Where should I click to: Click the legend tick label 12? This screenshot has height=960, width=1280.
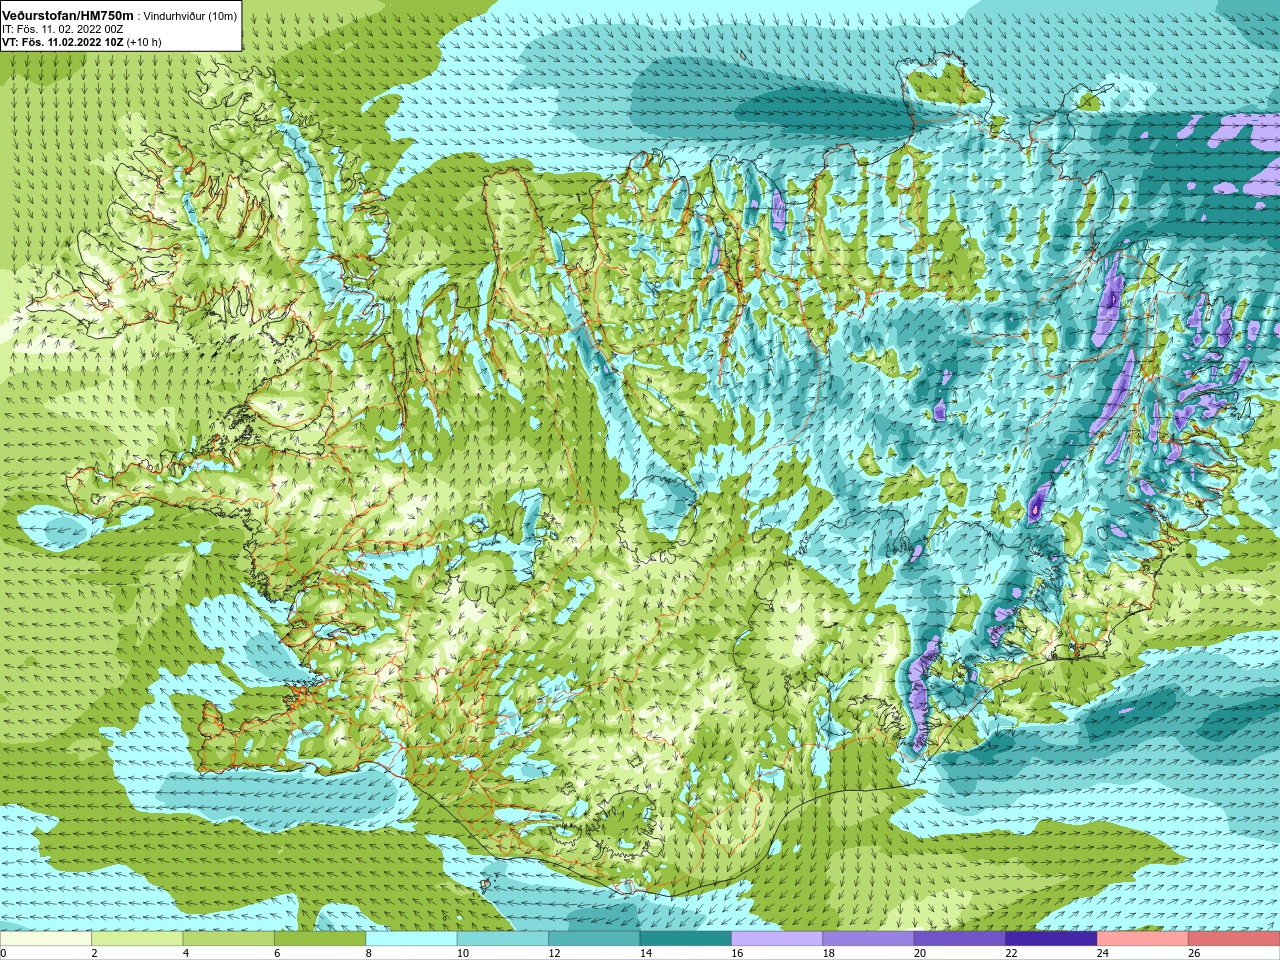pos(554,953)
